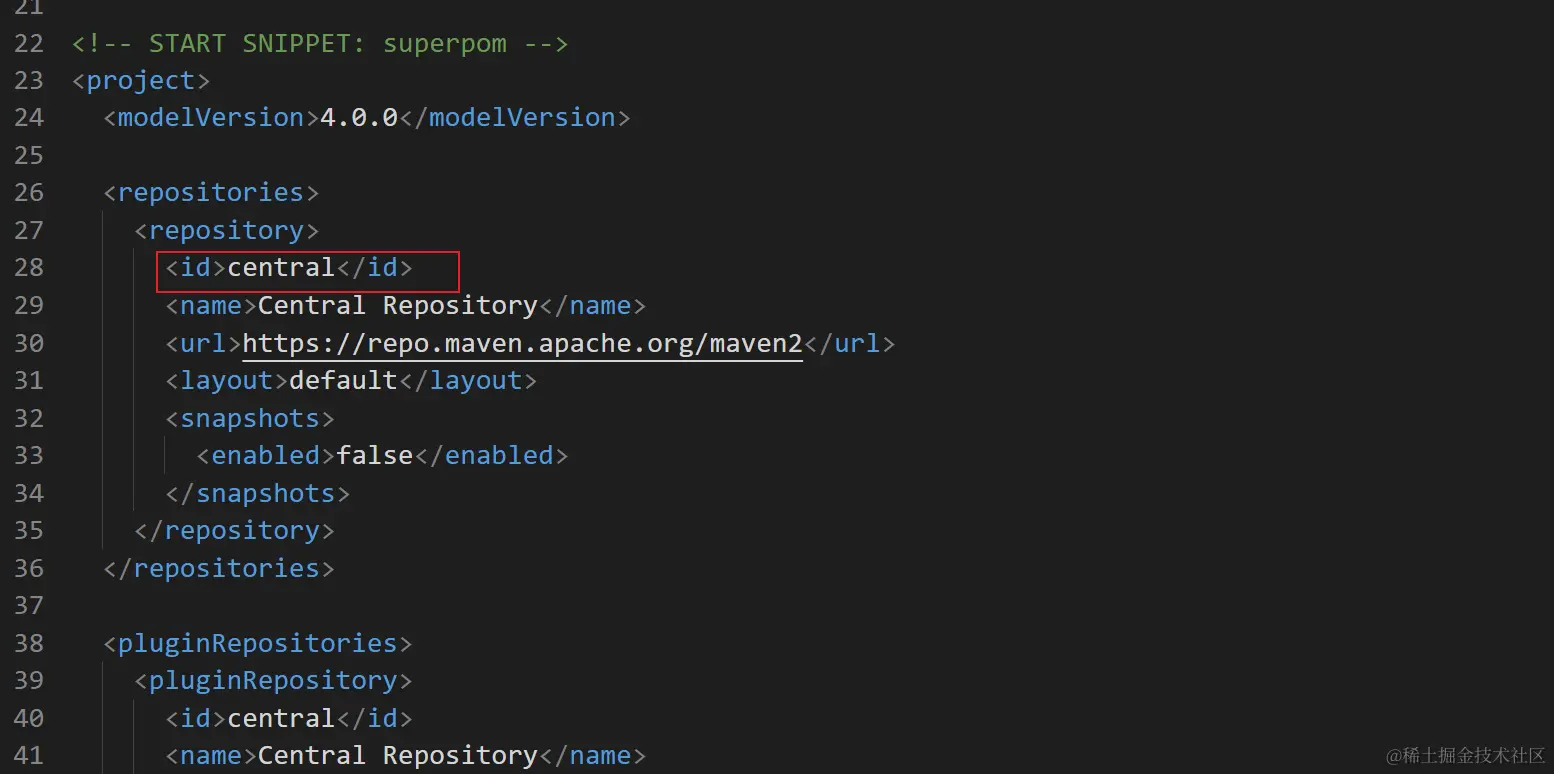
Task: Place cursor on the START SNIPPET superpom comment
Action: click(x=320, y=43)
